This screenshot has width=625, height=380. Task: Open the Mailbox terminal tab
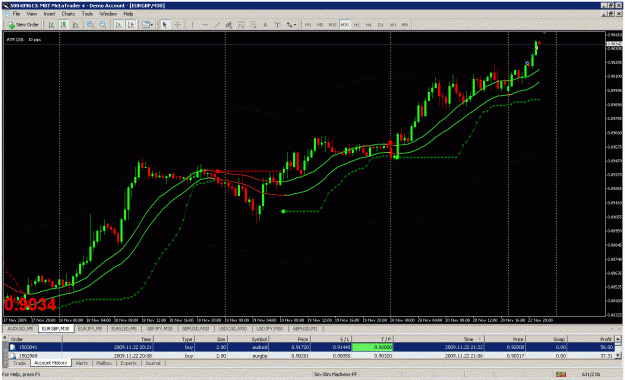tap(104, 363)
